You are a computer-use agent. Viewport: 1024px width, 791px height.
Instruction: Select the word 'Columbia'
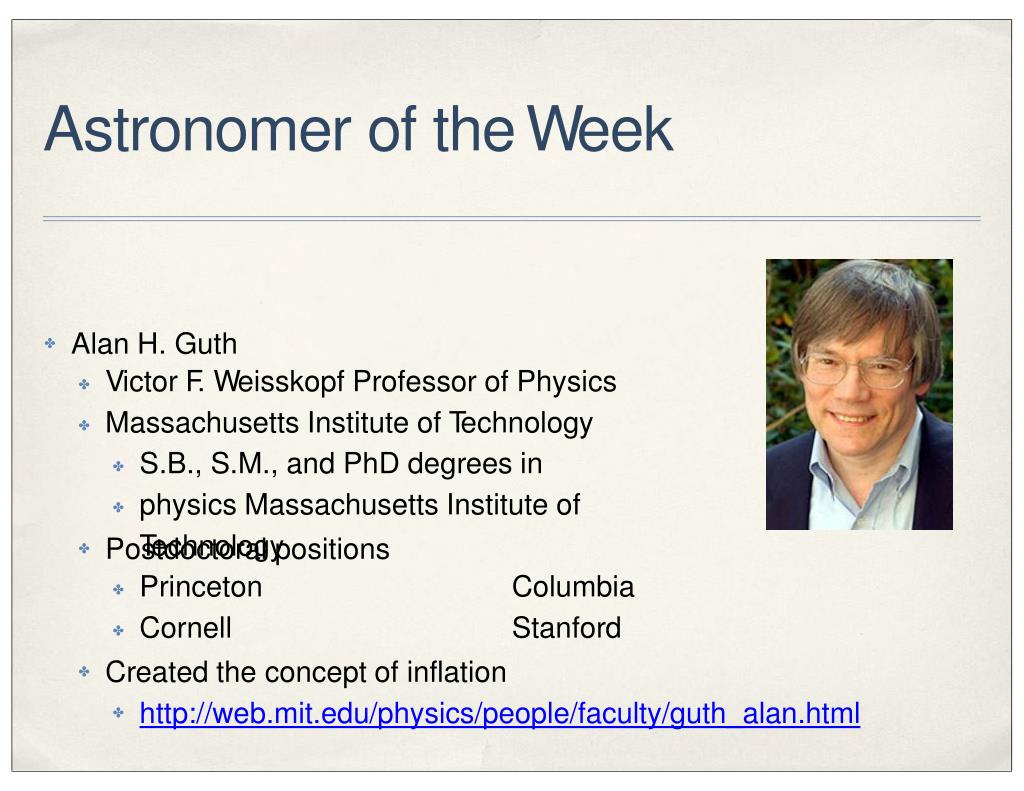click(573, 587)
